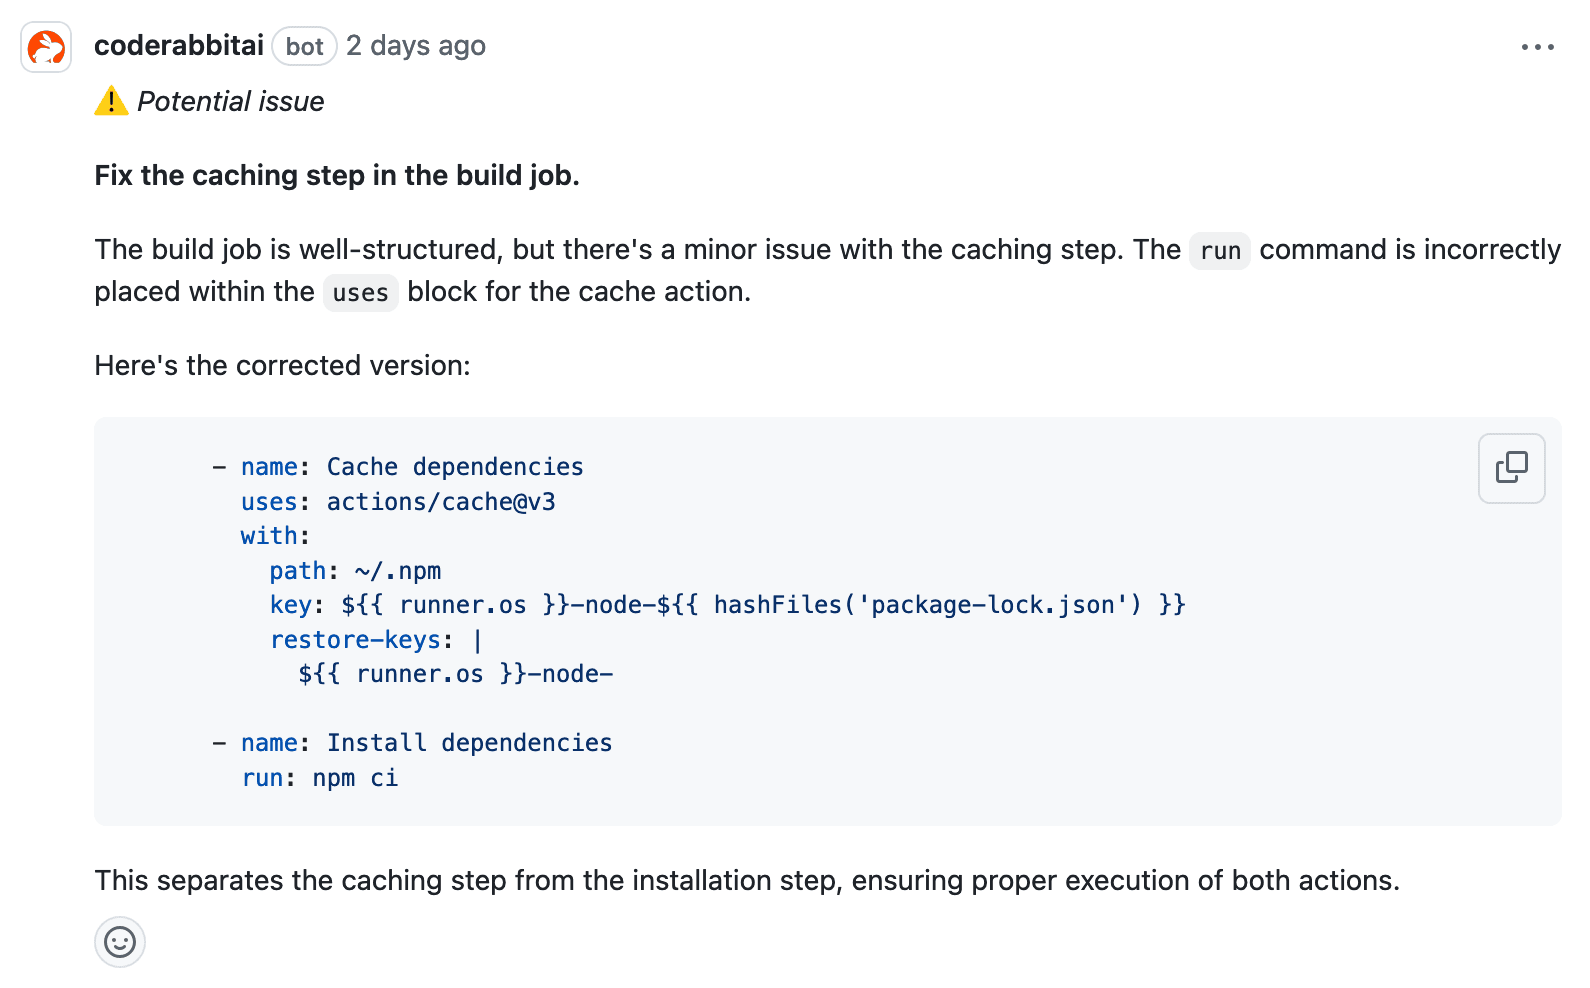The height and width of the screenshot is (988, 1590).
Task: Click the coderabbitai rabbit avatar
Action: pyautogui.click(x=46, y=47)
